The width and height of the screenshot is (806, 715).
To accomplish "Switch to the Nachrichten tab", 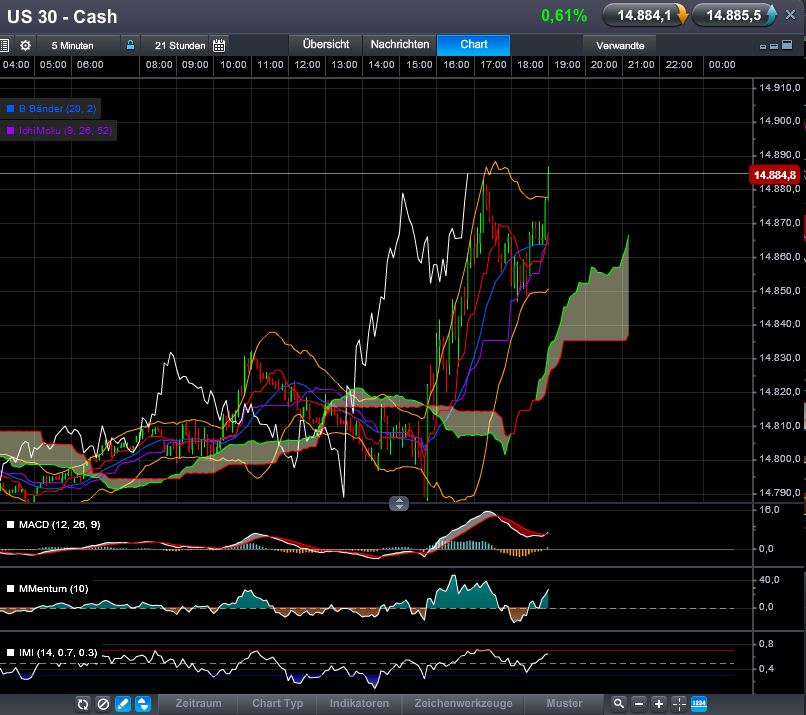I will point(400,45).
